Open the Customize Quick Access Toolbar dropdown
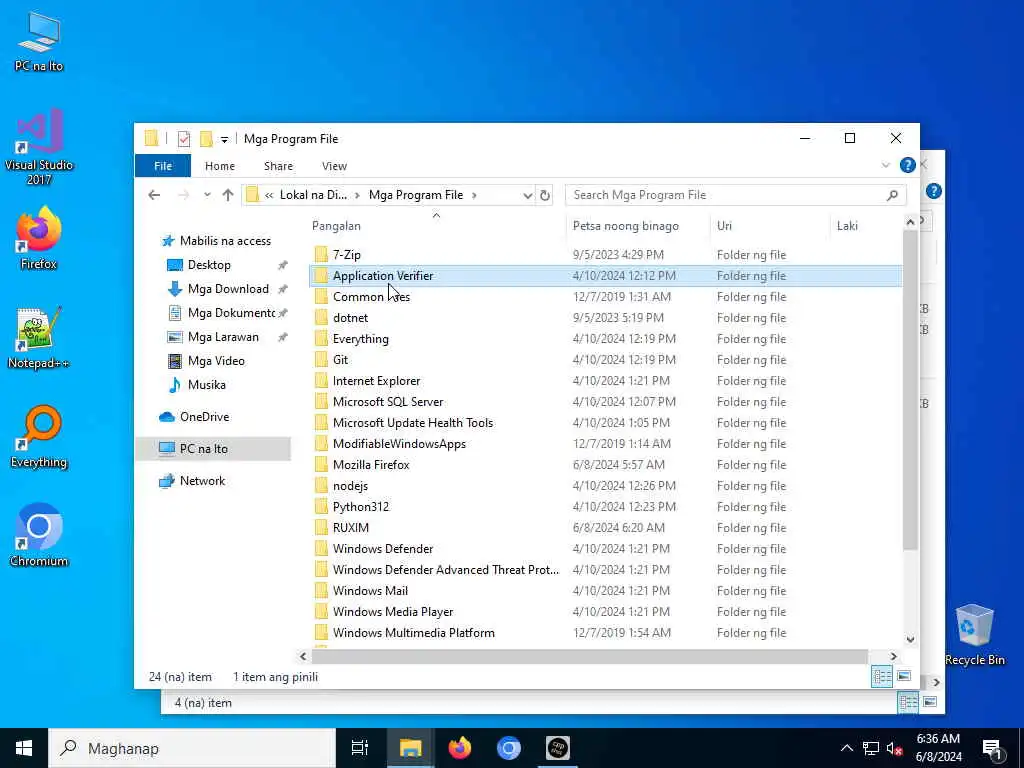 (x=224, y=139)
